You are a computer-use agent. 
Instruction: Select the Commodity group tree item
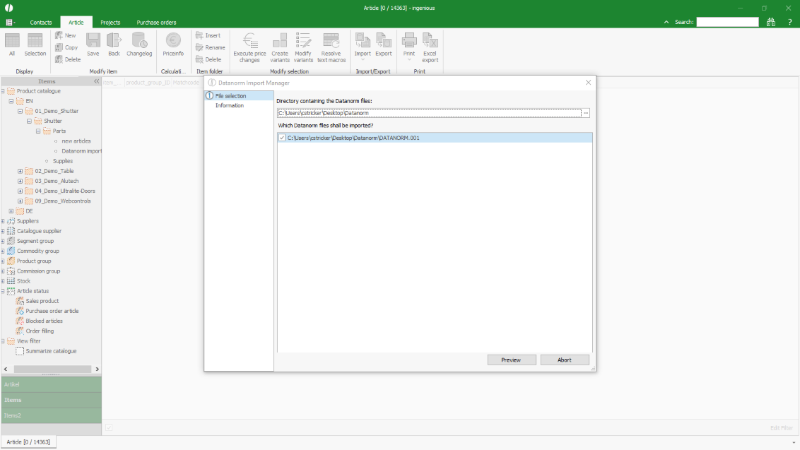[x=38, y=251]
